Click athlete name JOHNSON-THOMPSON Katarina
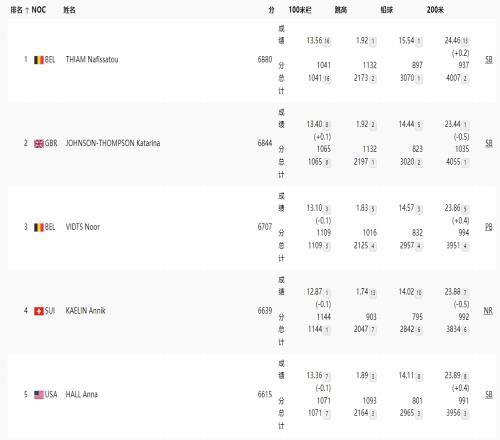This screenshot has width=500, height=440. pos(113,143)
